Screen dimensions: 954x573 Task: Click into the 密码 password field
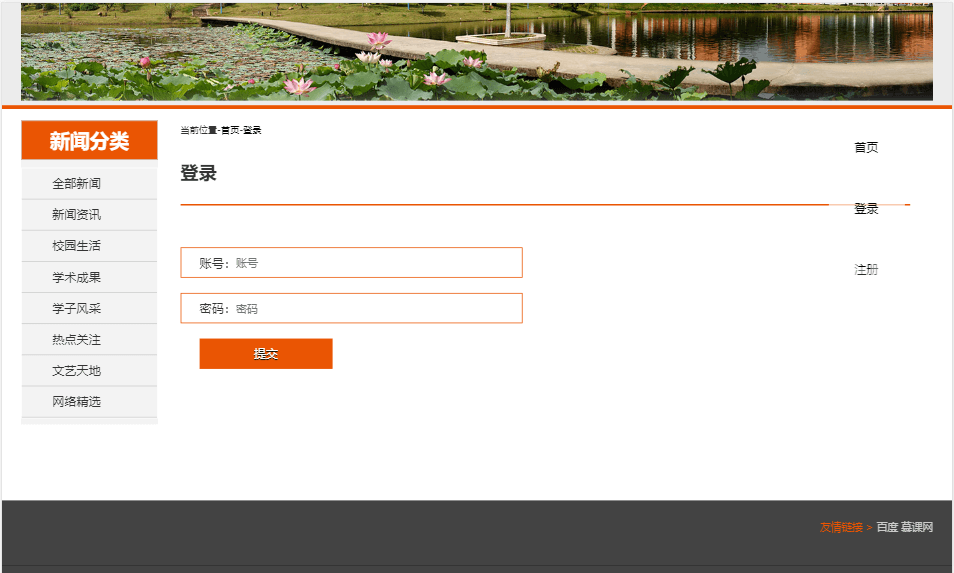(x=375, y=309)
